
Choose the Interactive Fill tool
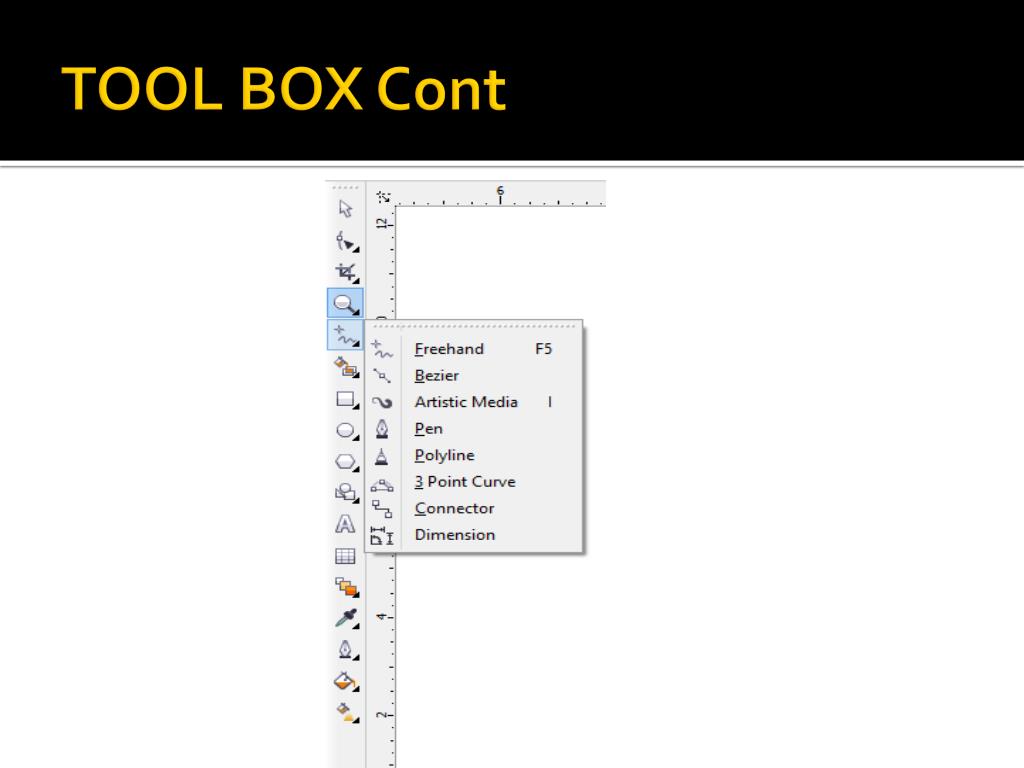pos(346,712)
